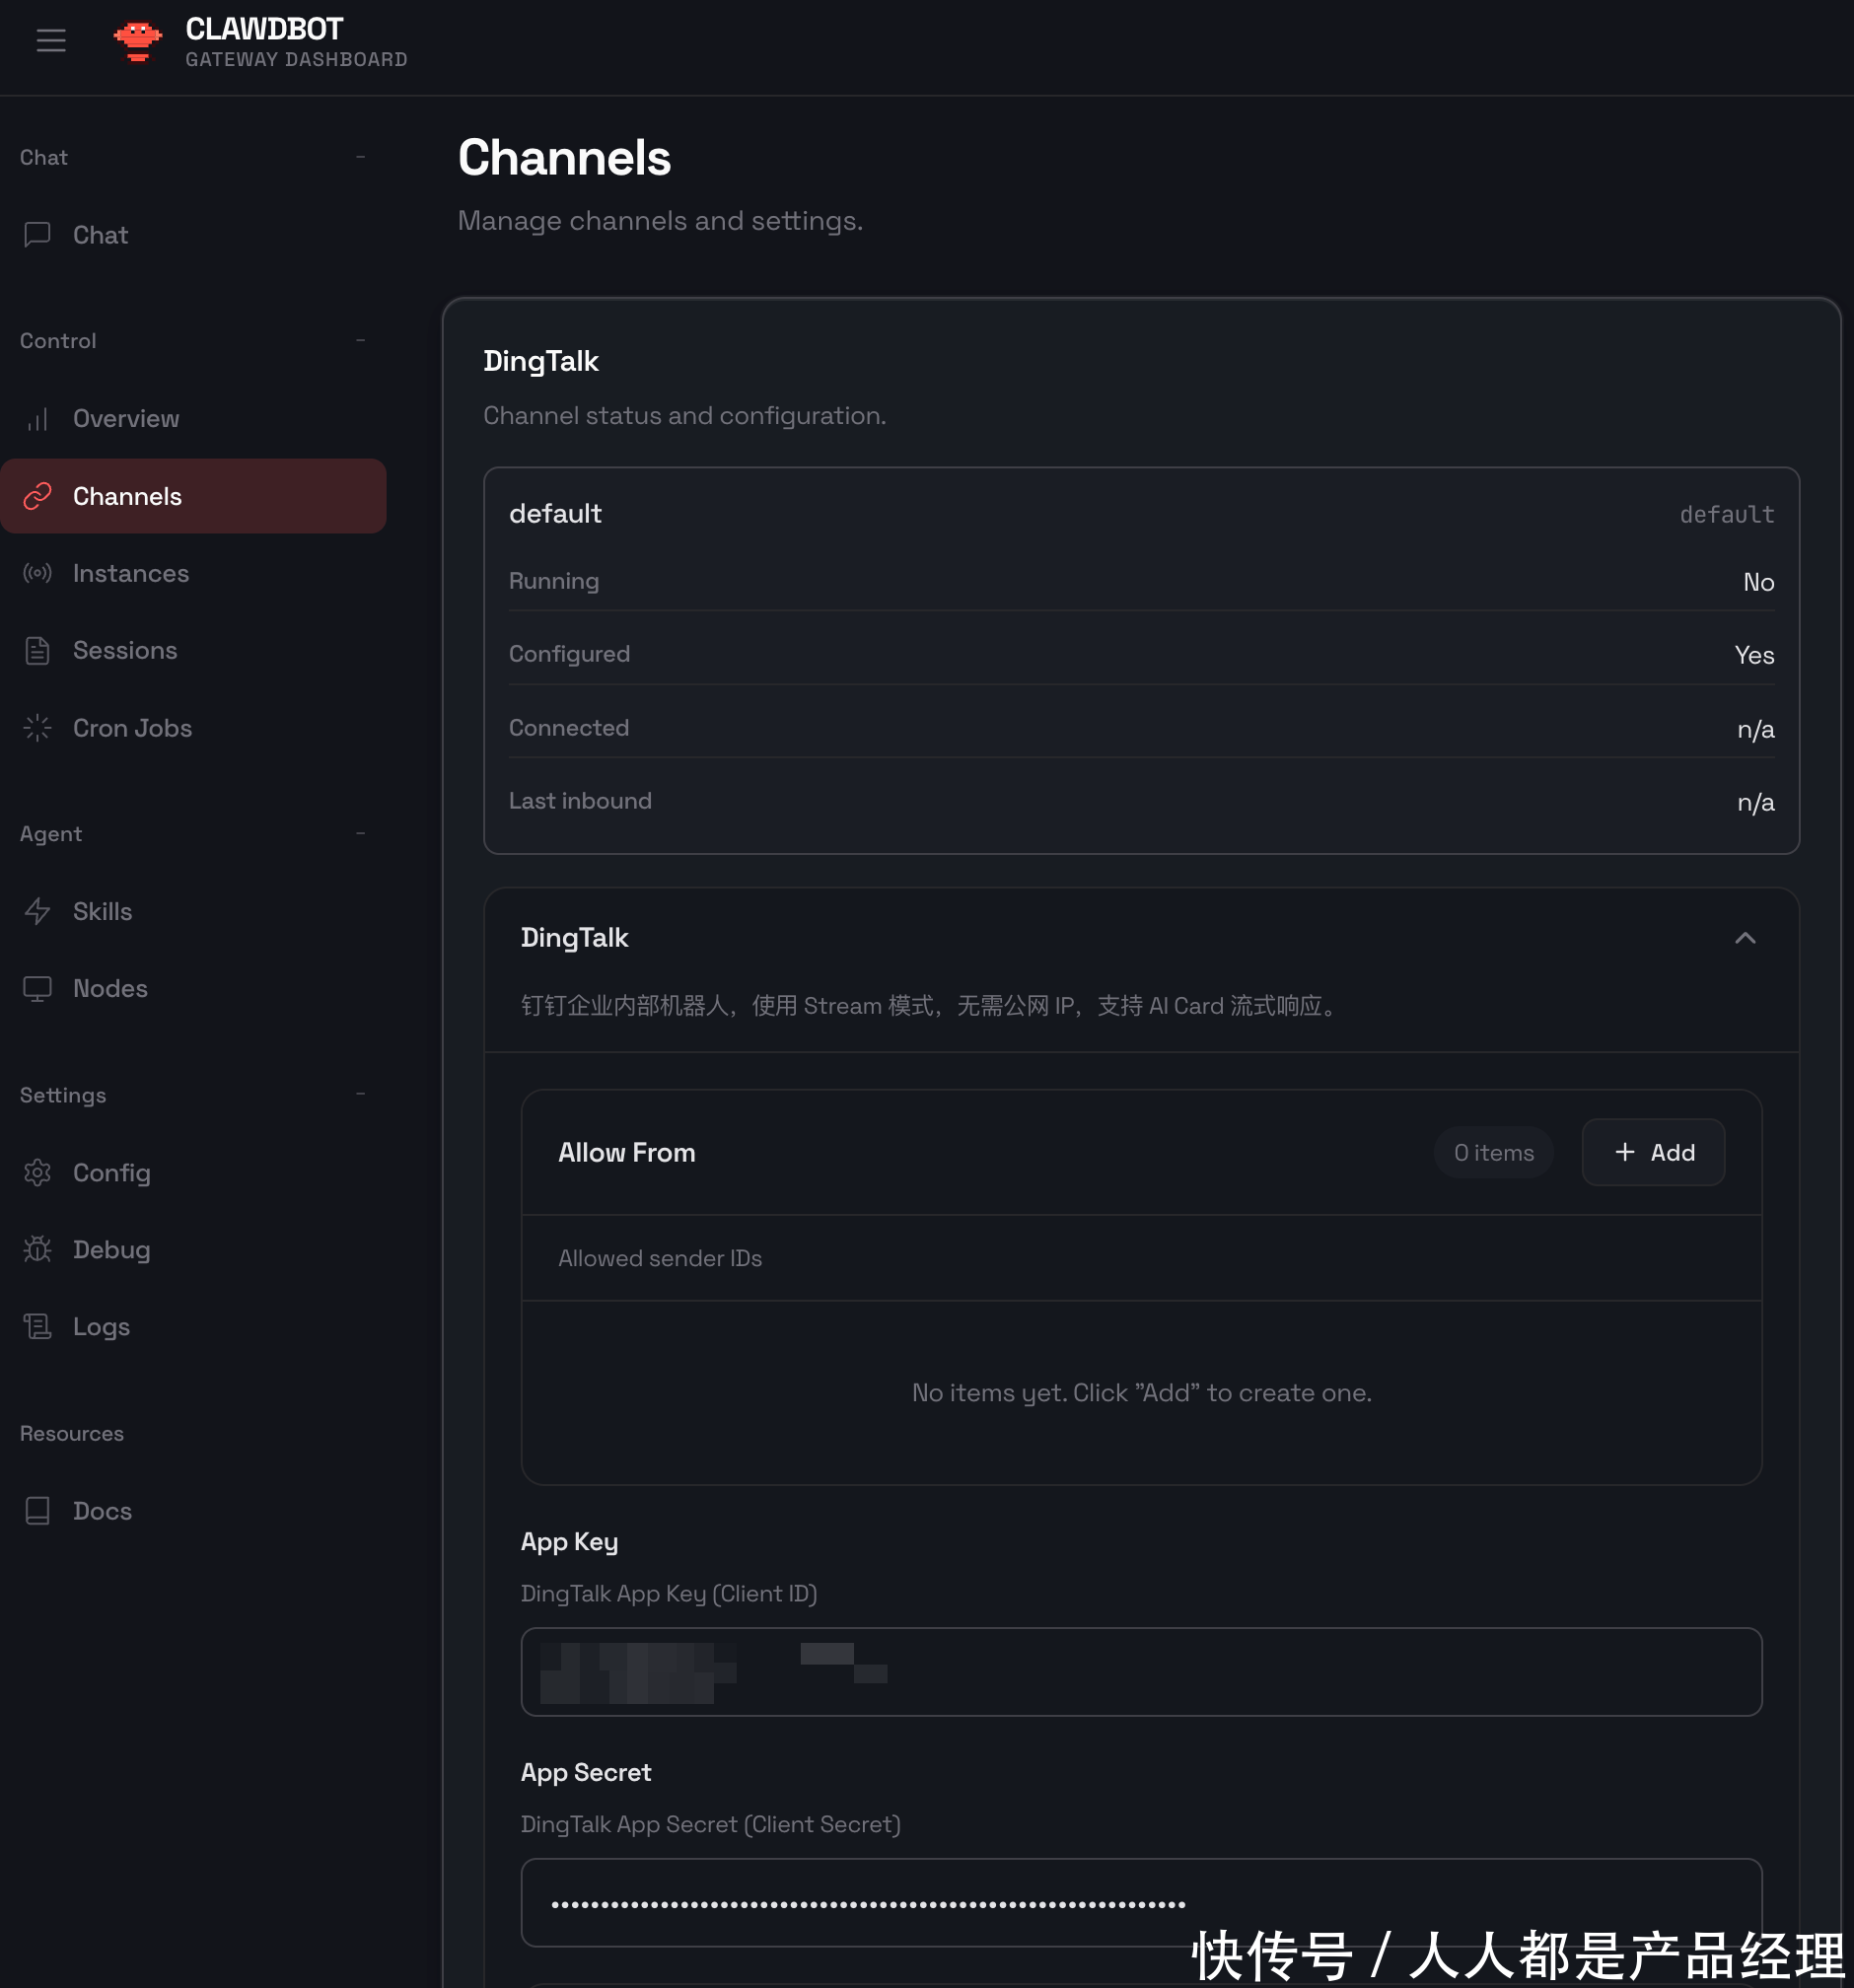Collapse the Control sidebar section
The width and height of the screenshot is (1854, 1988).
coord(360,340)
